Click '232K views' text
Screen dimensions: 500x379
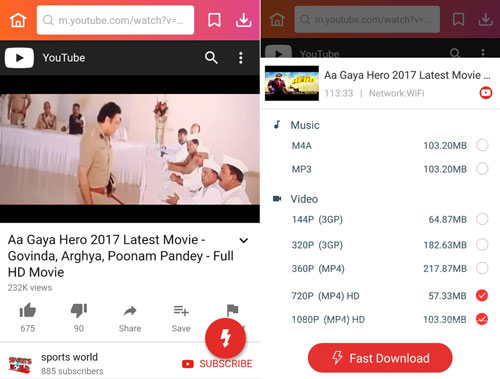30,288
